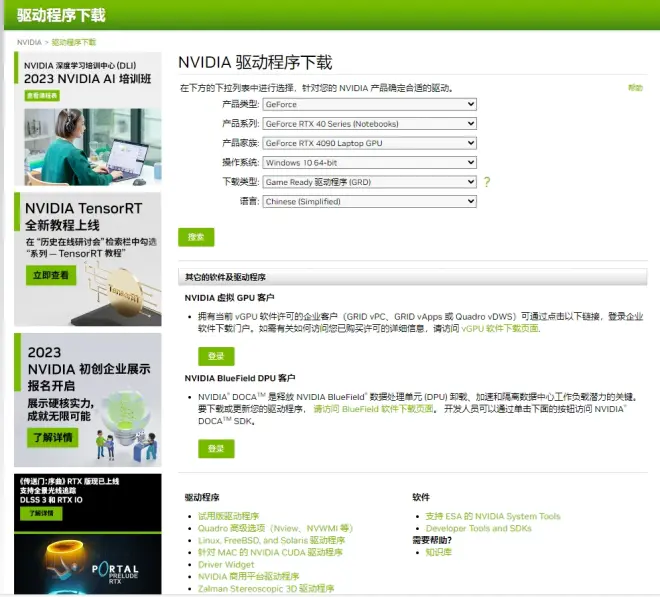Click 立即查看 in TensorRT banner
The width and height of the screenshot is (660, 597).
click(x=51, y=275)
